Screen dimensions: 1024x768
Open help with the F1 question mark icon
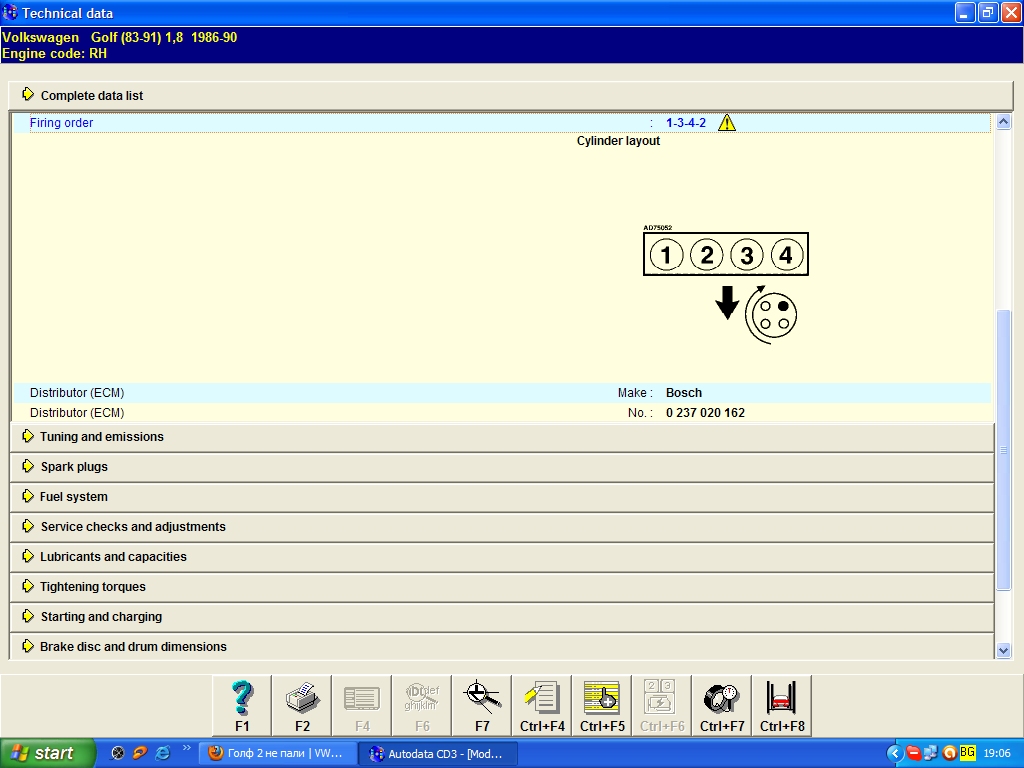242,705
